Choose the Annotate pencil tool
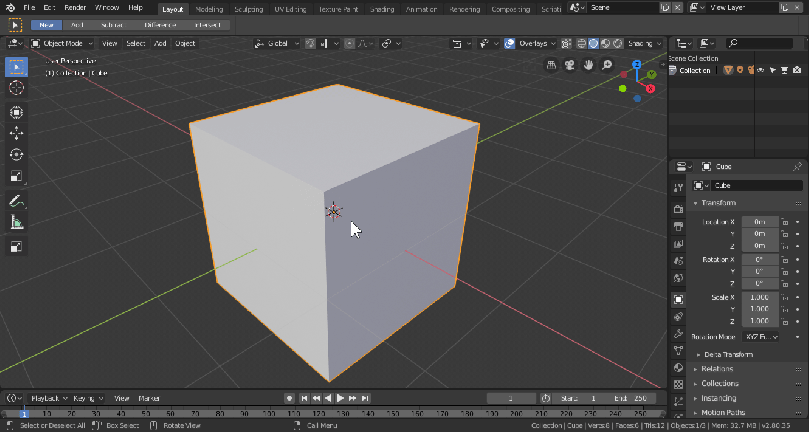The width and height of the screenshot is (809, 432). pos(16,201)
